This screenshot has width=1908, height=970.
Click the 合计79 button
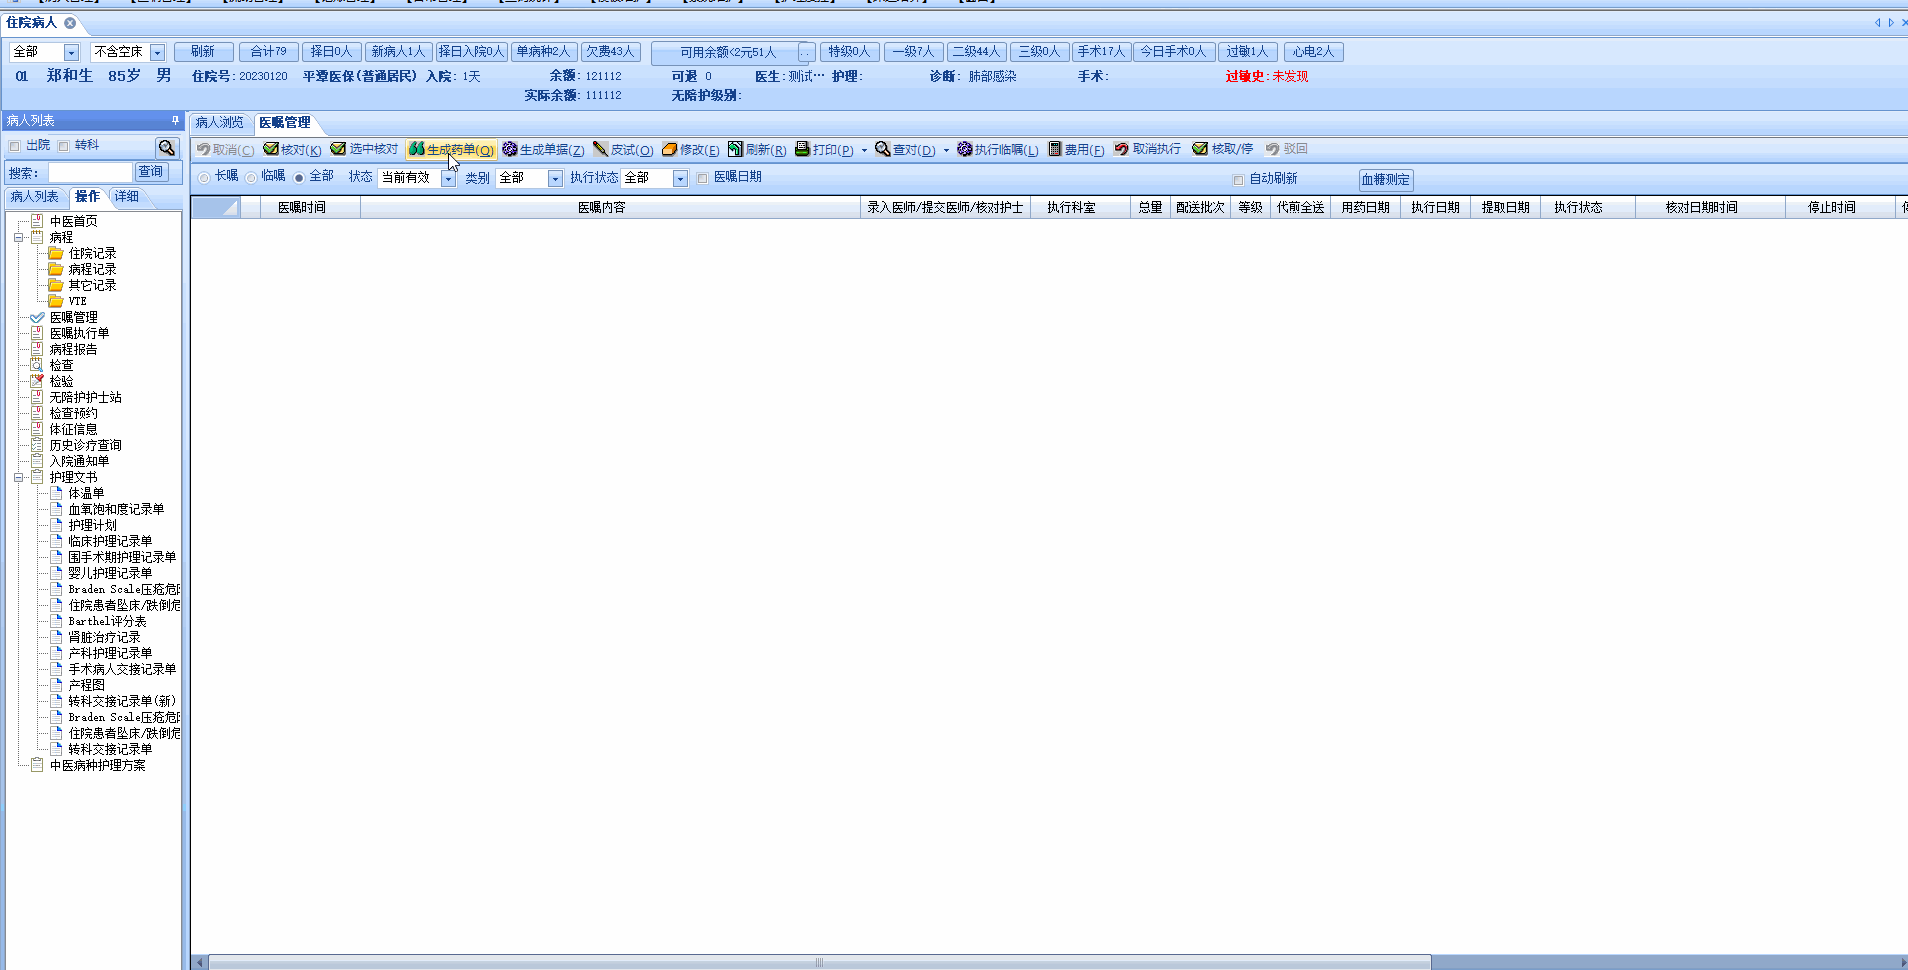point(268,52)
